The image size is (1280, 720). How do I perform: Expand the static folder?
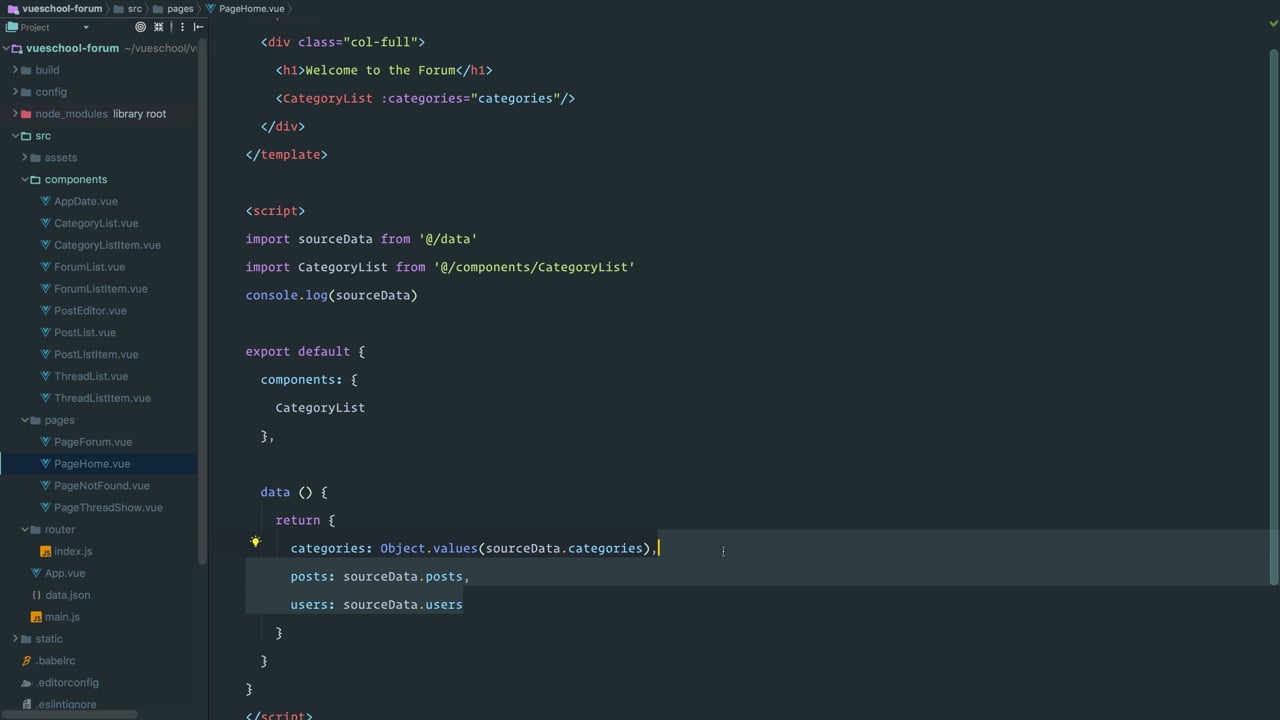(14, 639)
